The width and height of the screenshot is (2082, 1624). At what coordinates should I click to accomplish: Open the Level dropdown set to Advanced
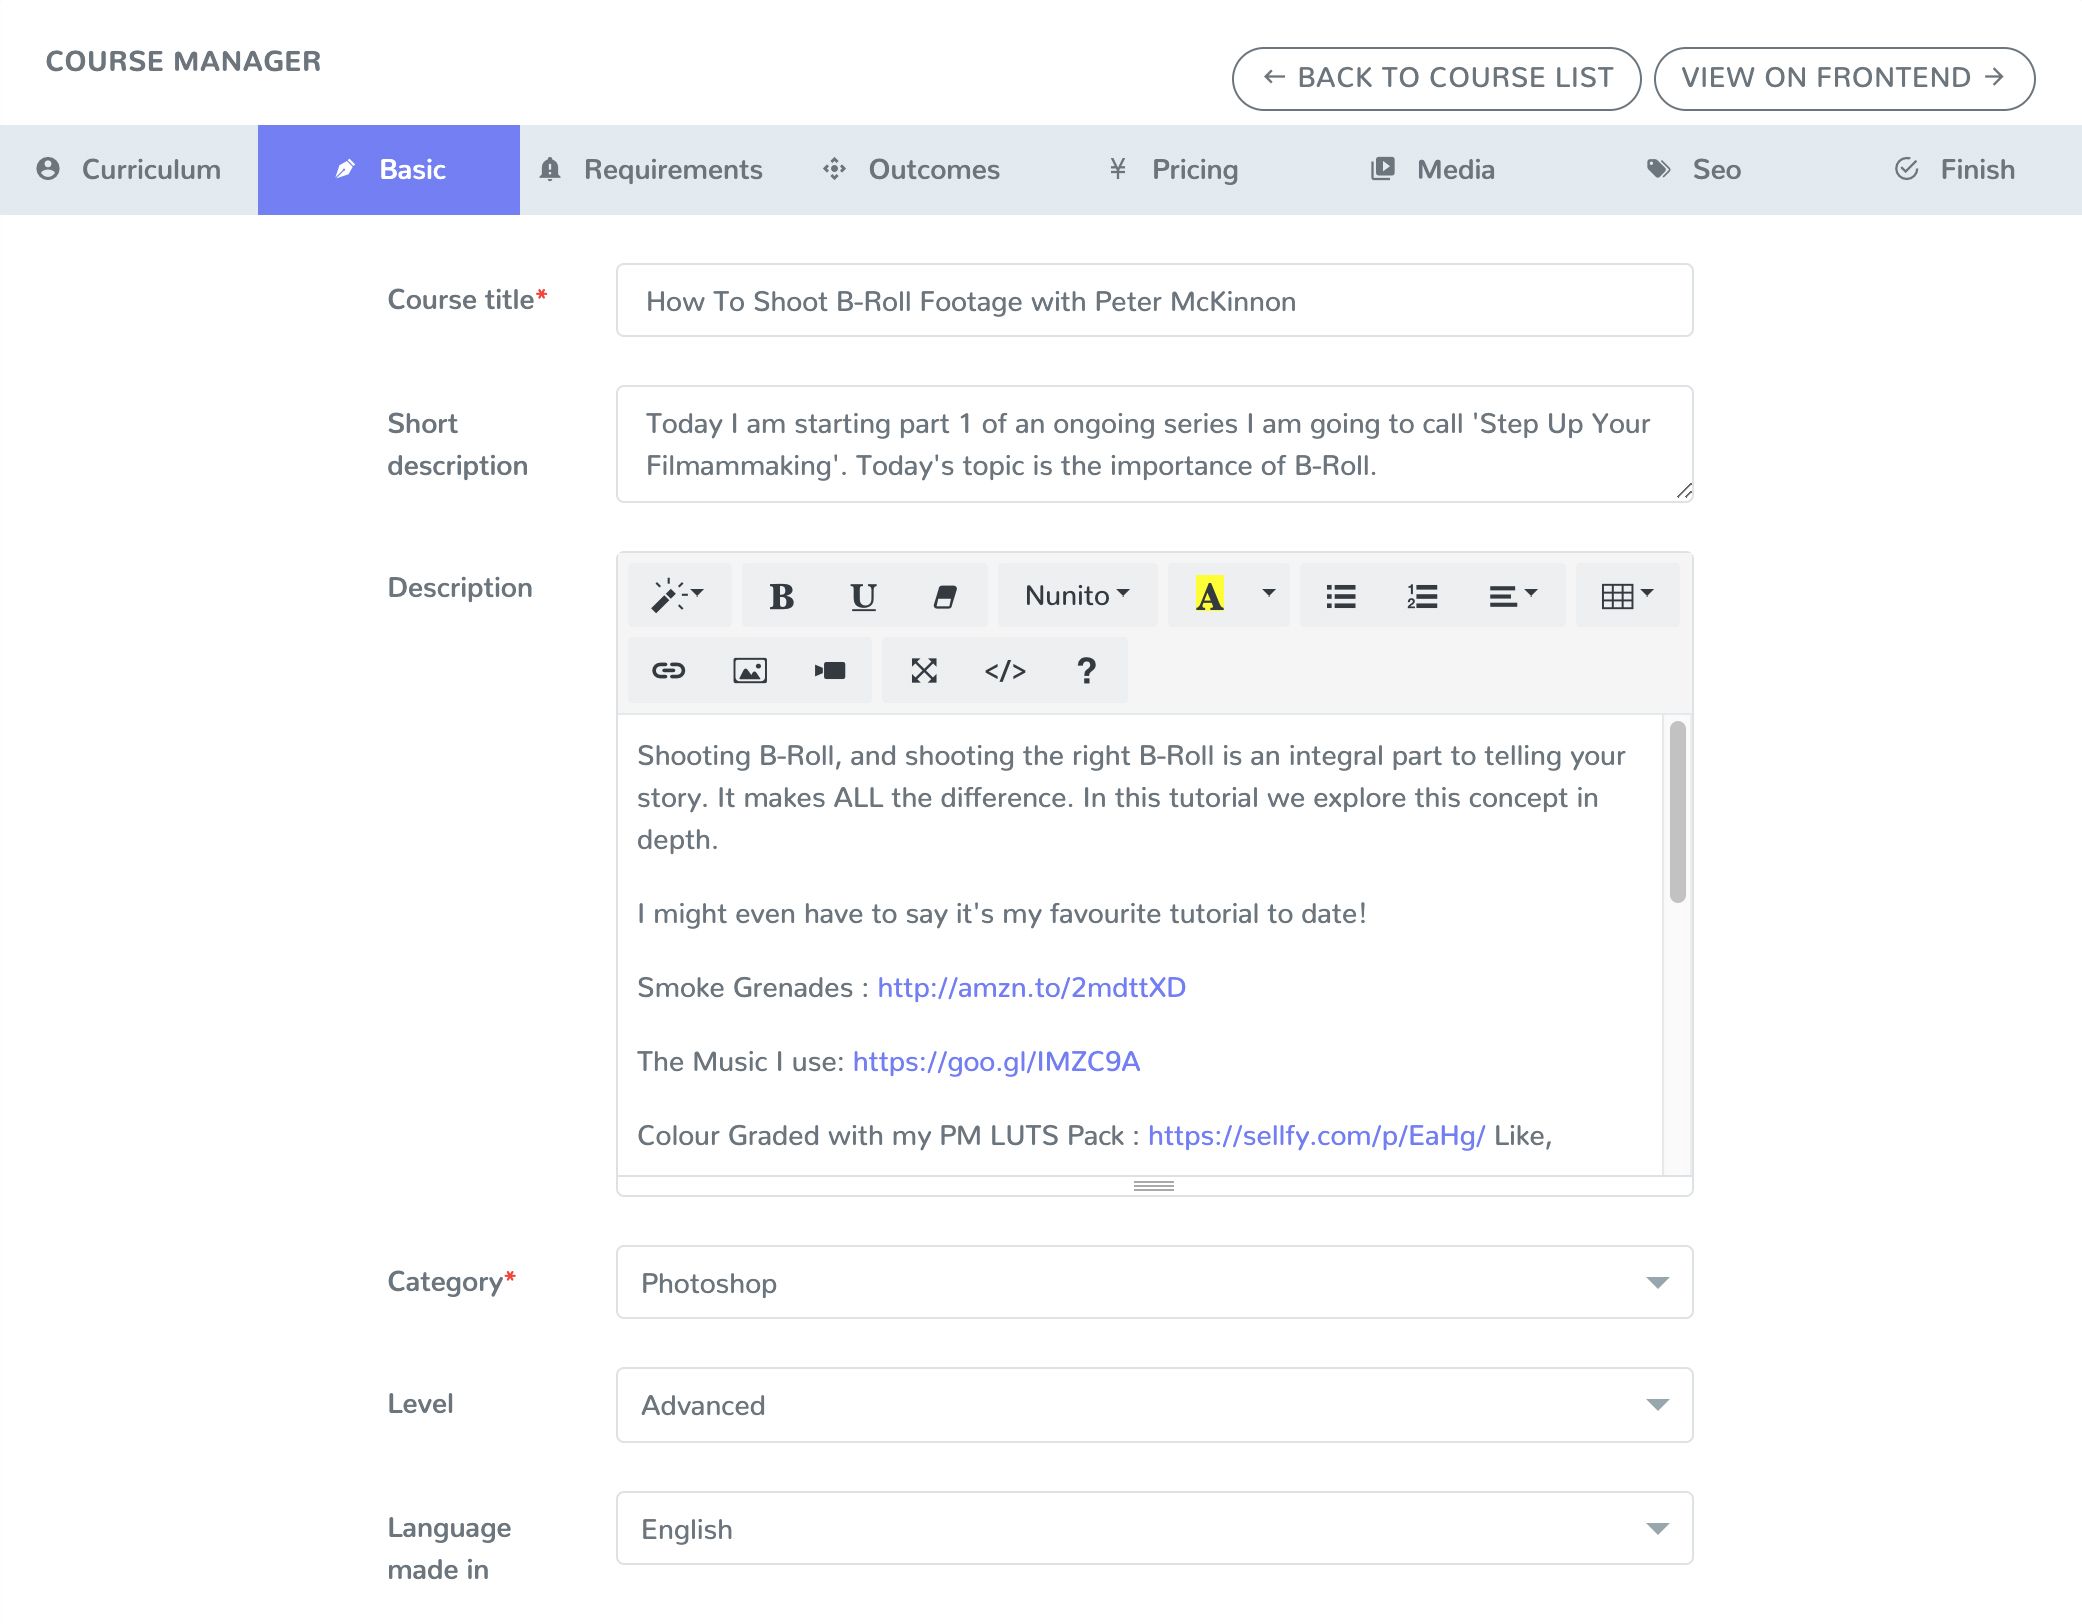pos(1154,1405)
